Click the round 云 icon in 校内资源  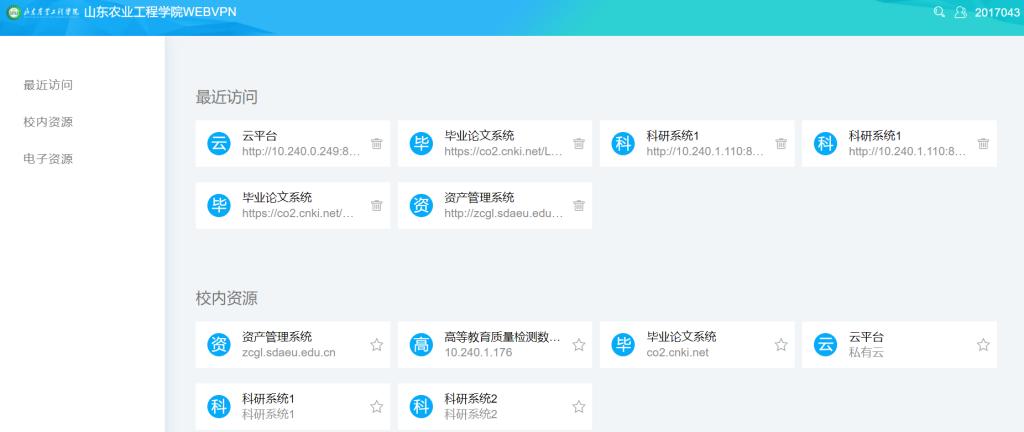pyautogui.click(x=825, y=345)
